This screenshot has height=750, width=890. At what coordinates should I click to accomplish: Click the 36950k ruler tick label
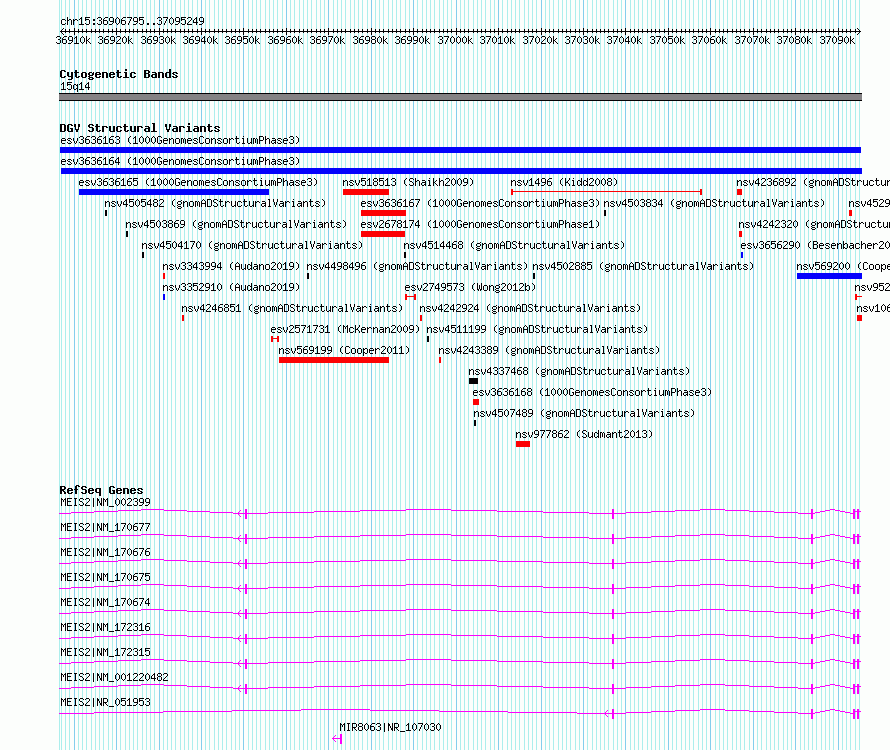point(242,40)
